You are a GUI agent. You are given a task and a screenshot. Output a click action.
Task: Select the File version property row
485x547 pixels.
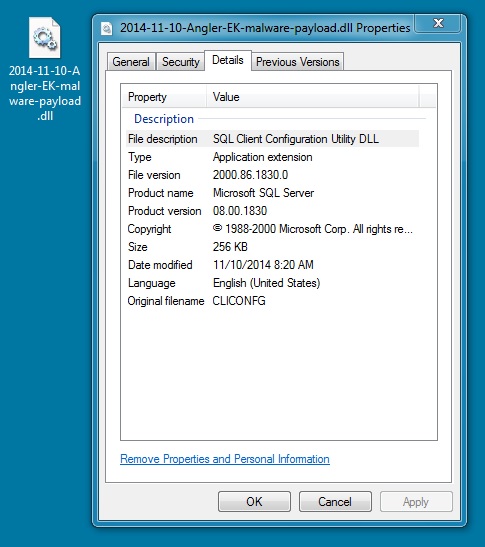click(272, 175)
